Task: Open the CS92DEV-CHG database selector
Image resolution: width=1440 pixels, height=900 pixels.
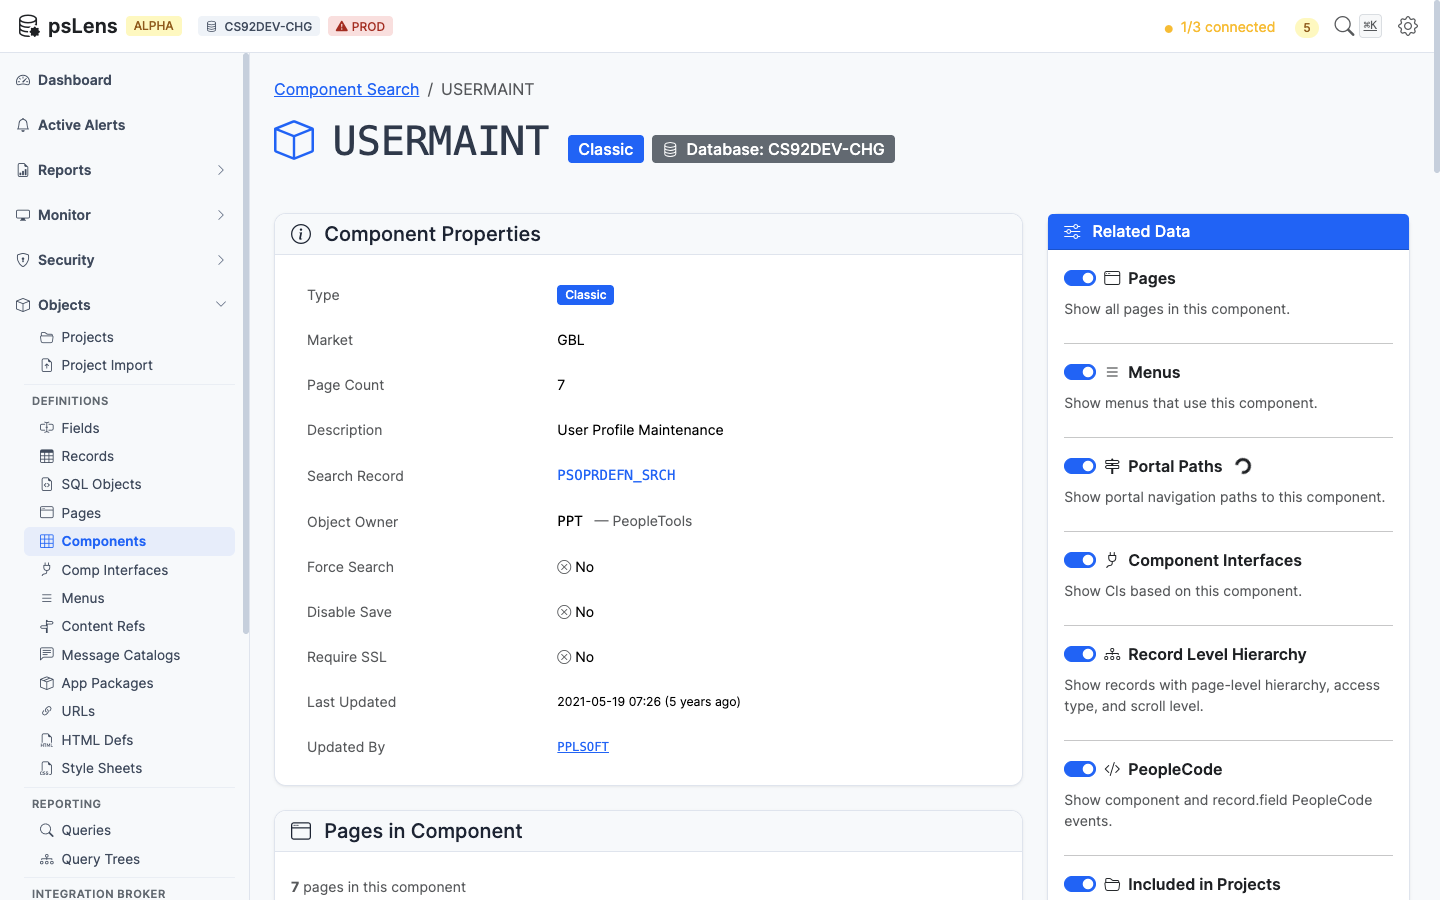Action: [x=259, y=26]
